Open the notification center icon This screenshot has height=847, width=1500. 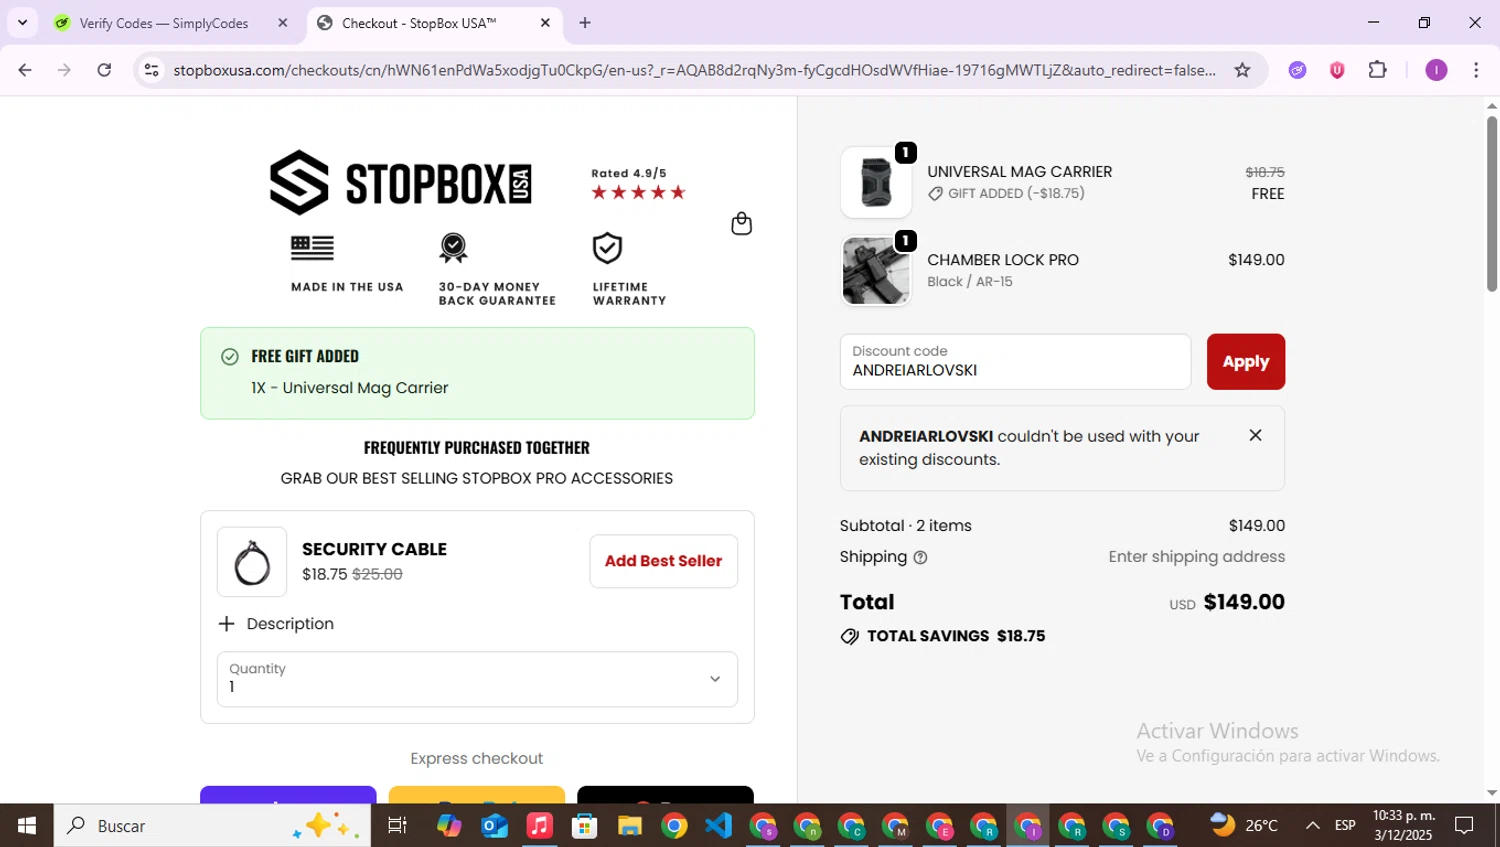tap(1464, 826)
